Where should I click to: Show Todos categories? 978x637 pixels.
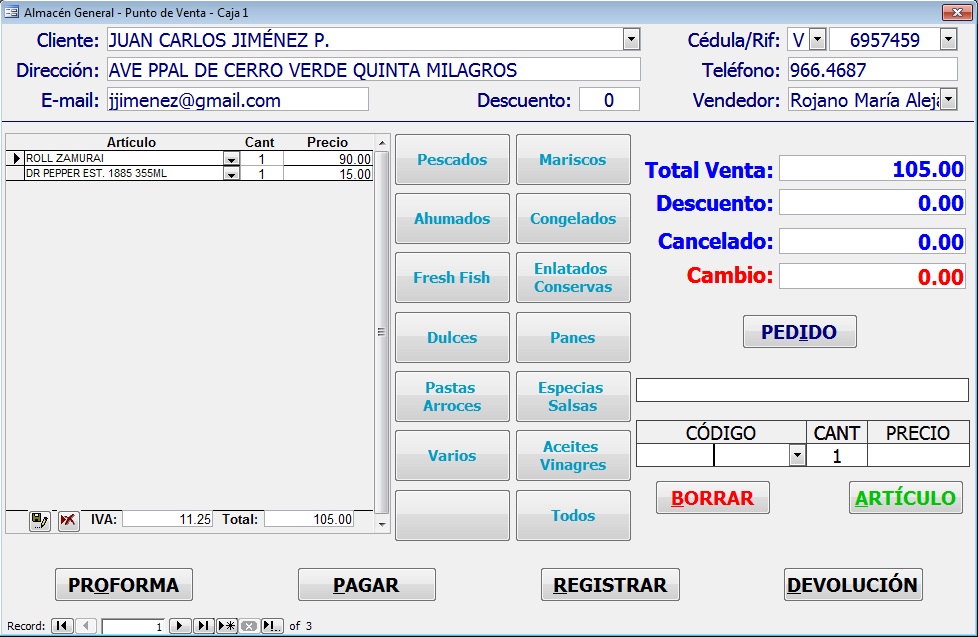pos(573,515)
